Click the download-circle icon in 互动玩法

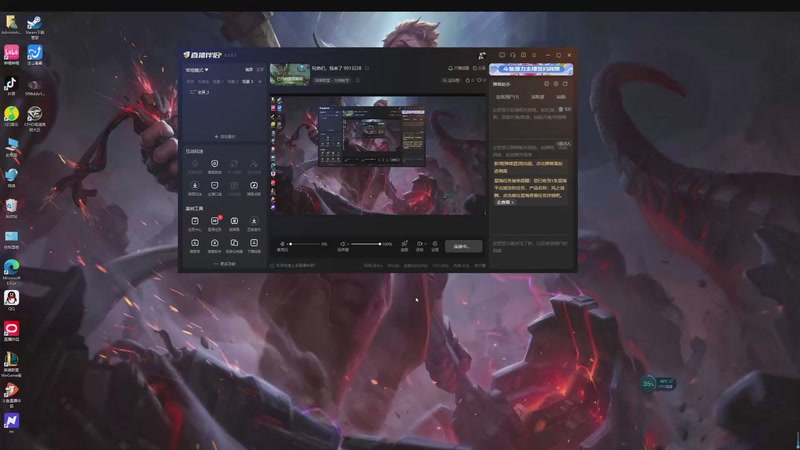(195, 188)
